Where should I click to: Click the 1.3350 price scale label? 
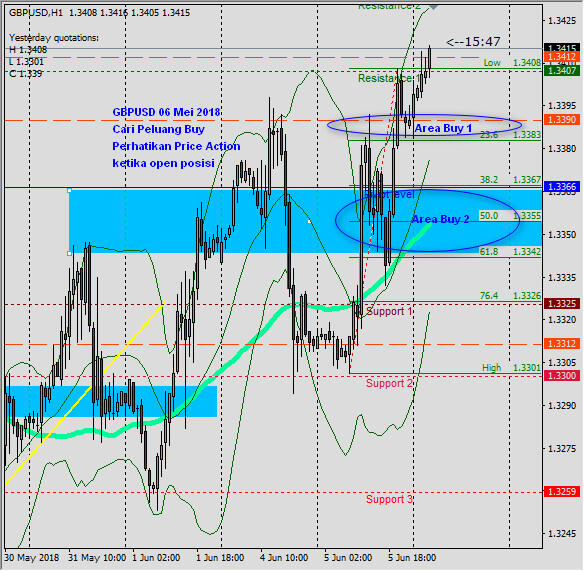562,235
